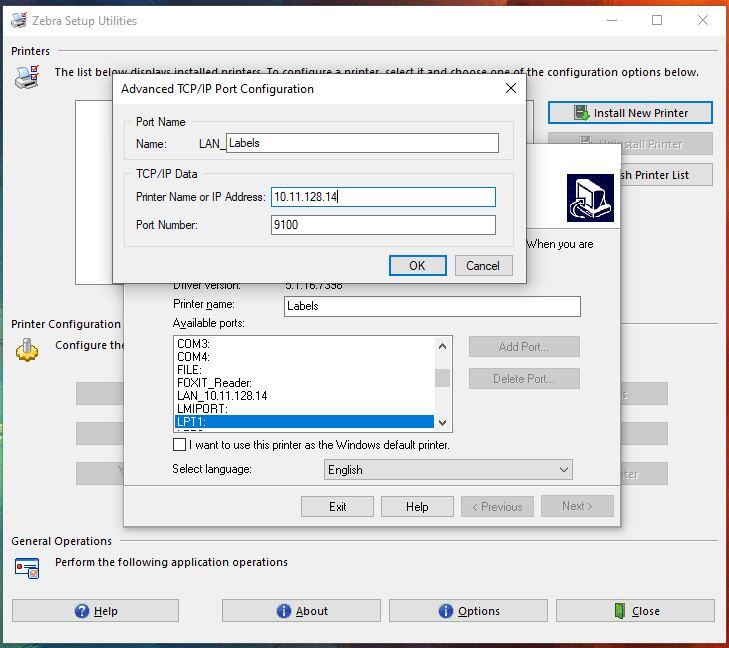The image size is (729, 648).
Task: Cancel the Advanced TCP/IP Port Configuration dialog
Action: pyautogui.click(x=484, y=265)
